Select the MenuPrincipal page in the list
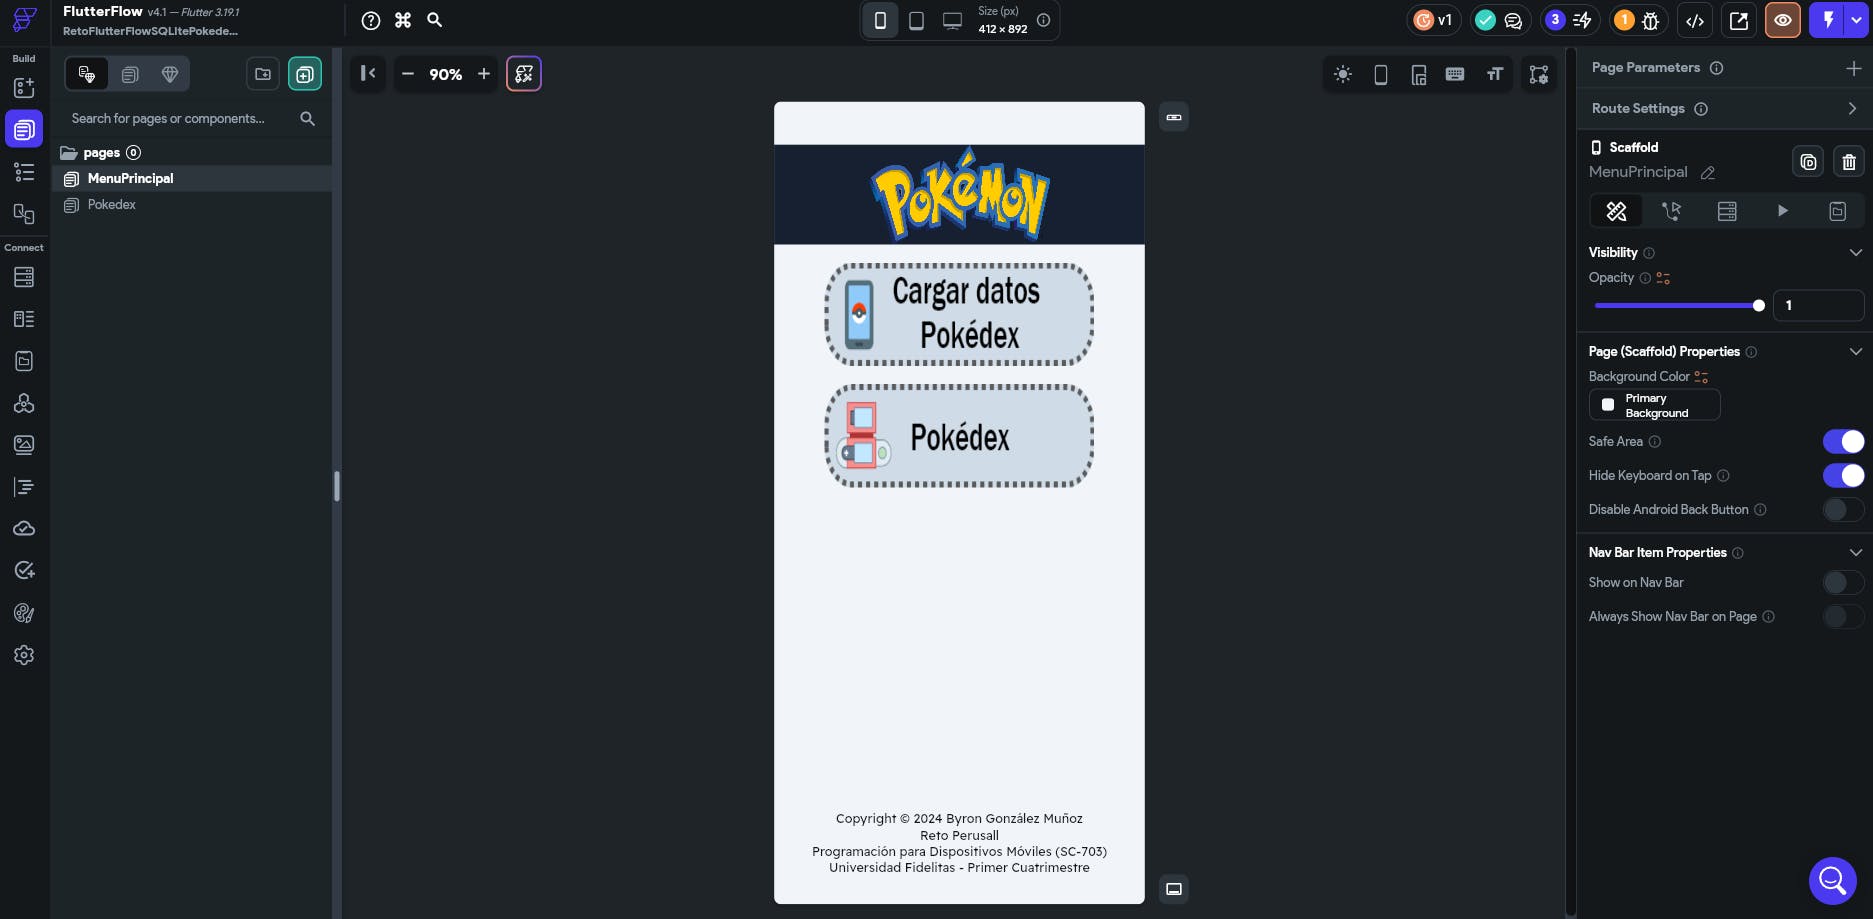The width and height of the screenshot is (1873, 919). coord(192,179)
